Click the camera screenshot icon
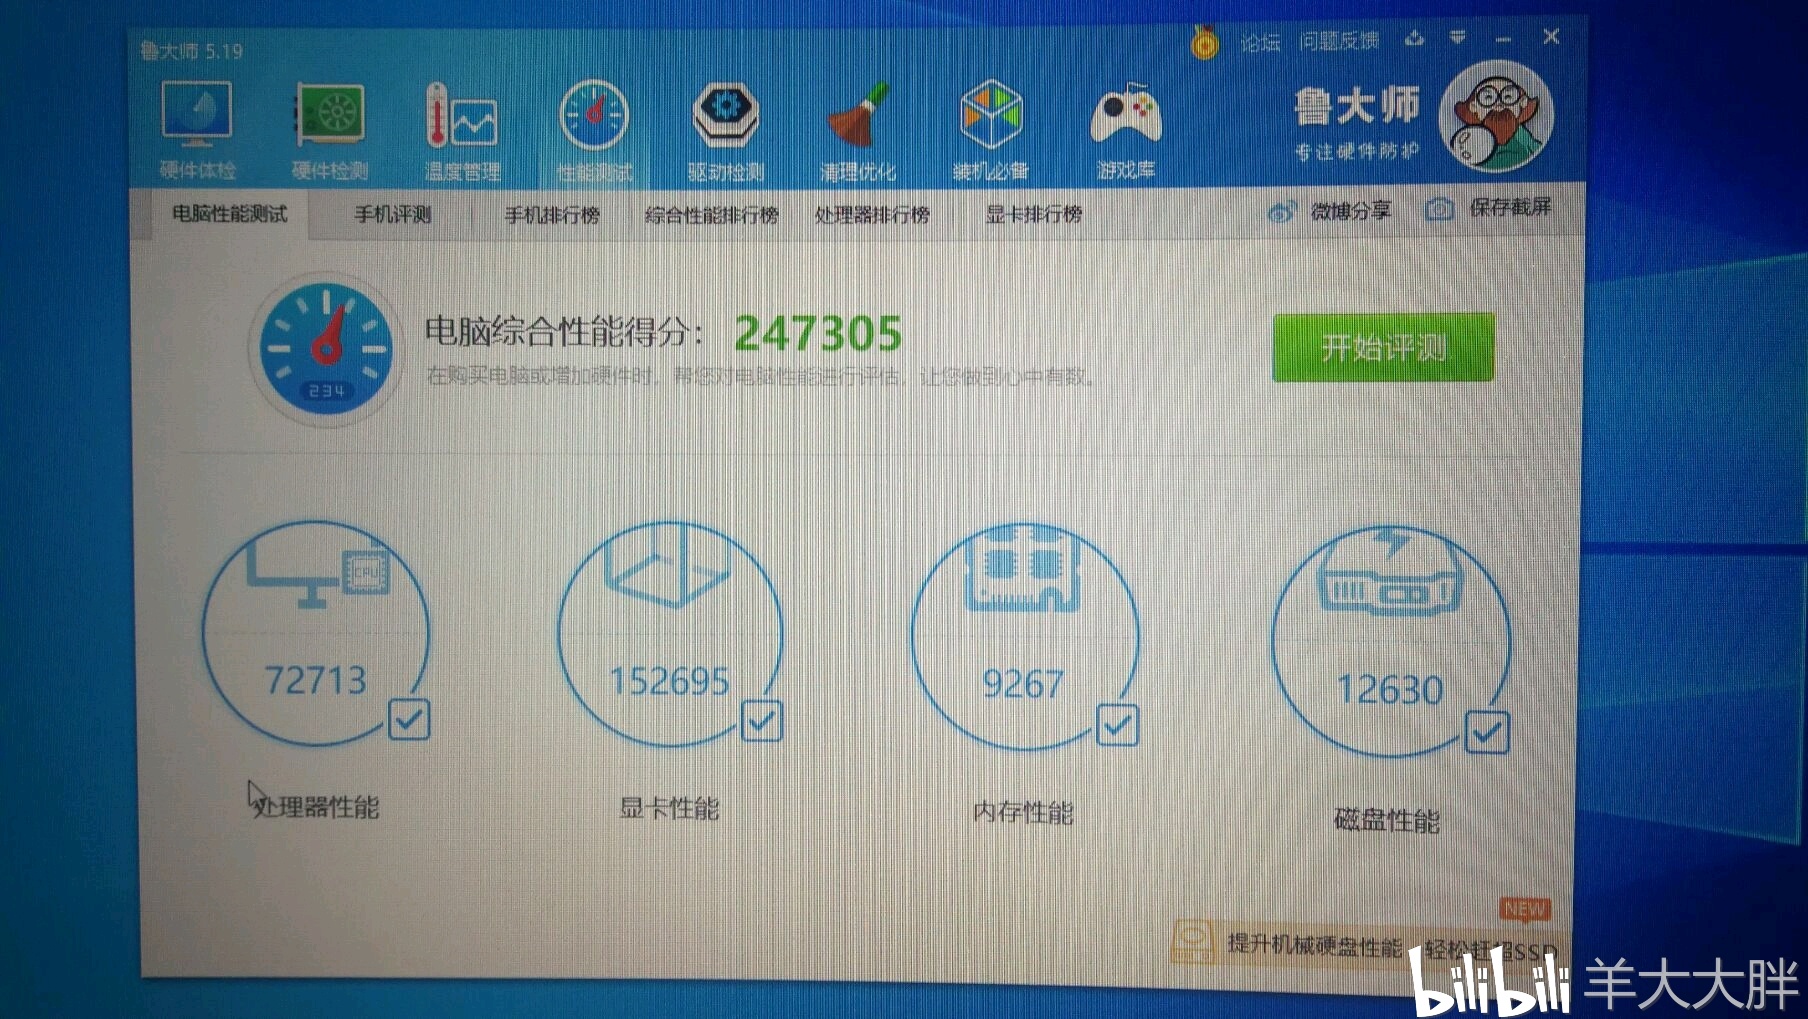The height and width of the screenshot is (1019, 1808). (1440, 209)
